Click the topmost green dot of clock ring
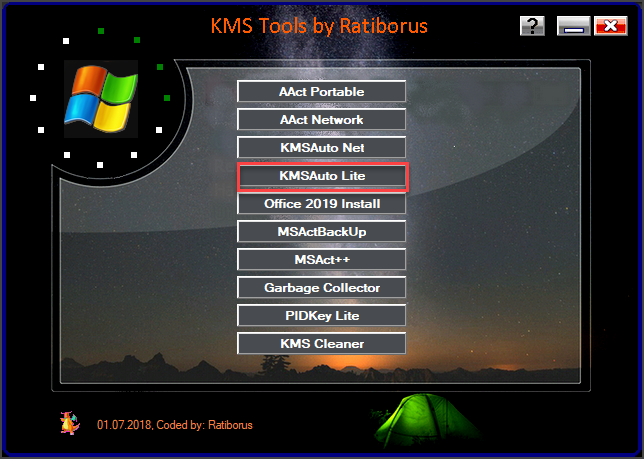Screen dimensions: 644x459 click(x=100, y=31)
